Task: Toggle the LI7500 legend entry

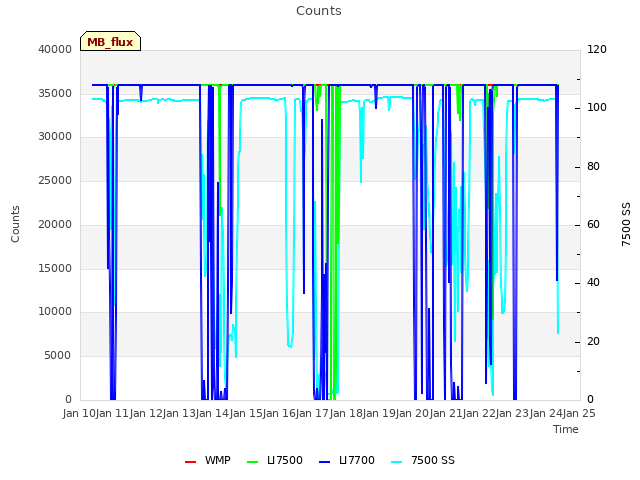Action: (x=275, y=460)
